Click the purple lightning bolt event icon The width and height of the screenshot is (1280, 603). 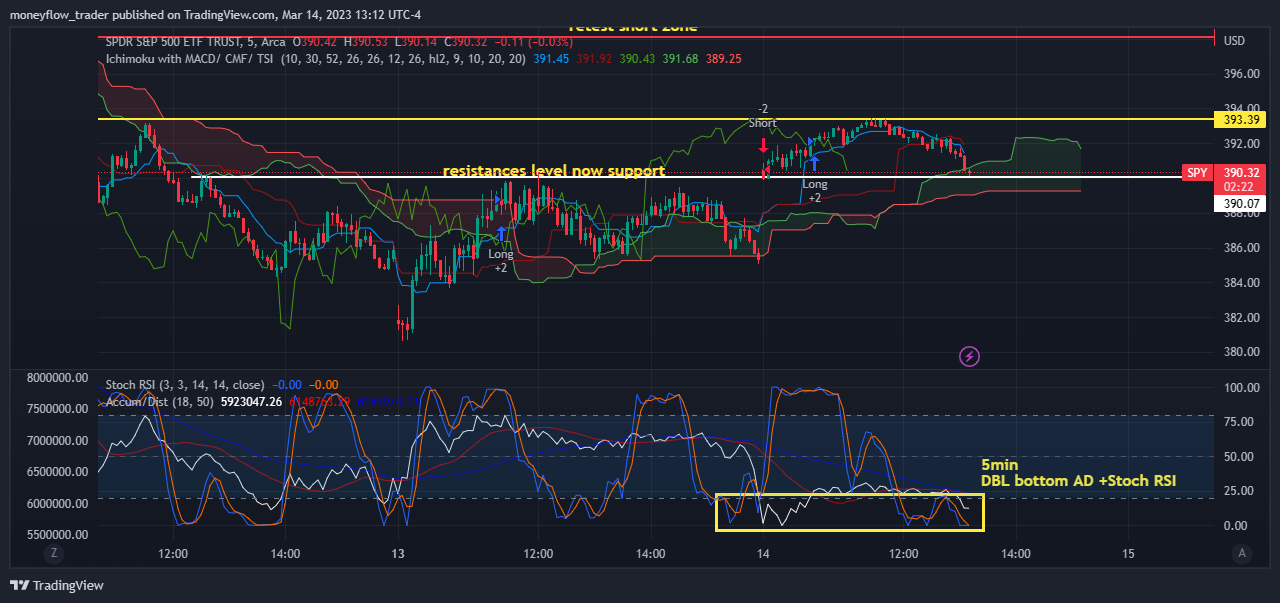[x=968, y=355]
